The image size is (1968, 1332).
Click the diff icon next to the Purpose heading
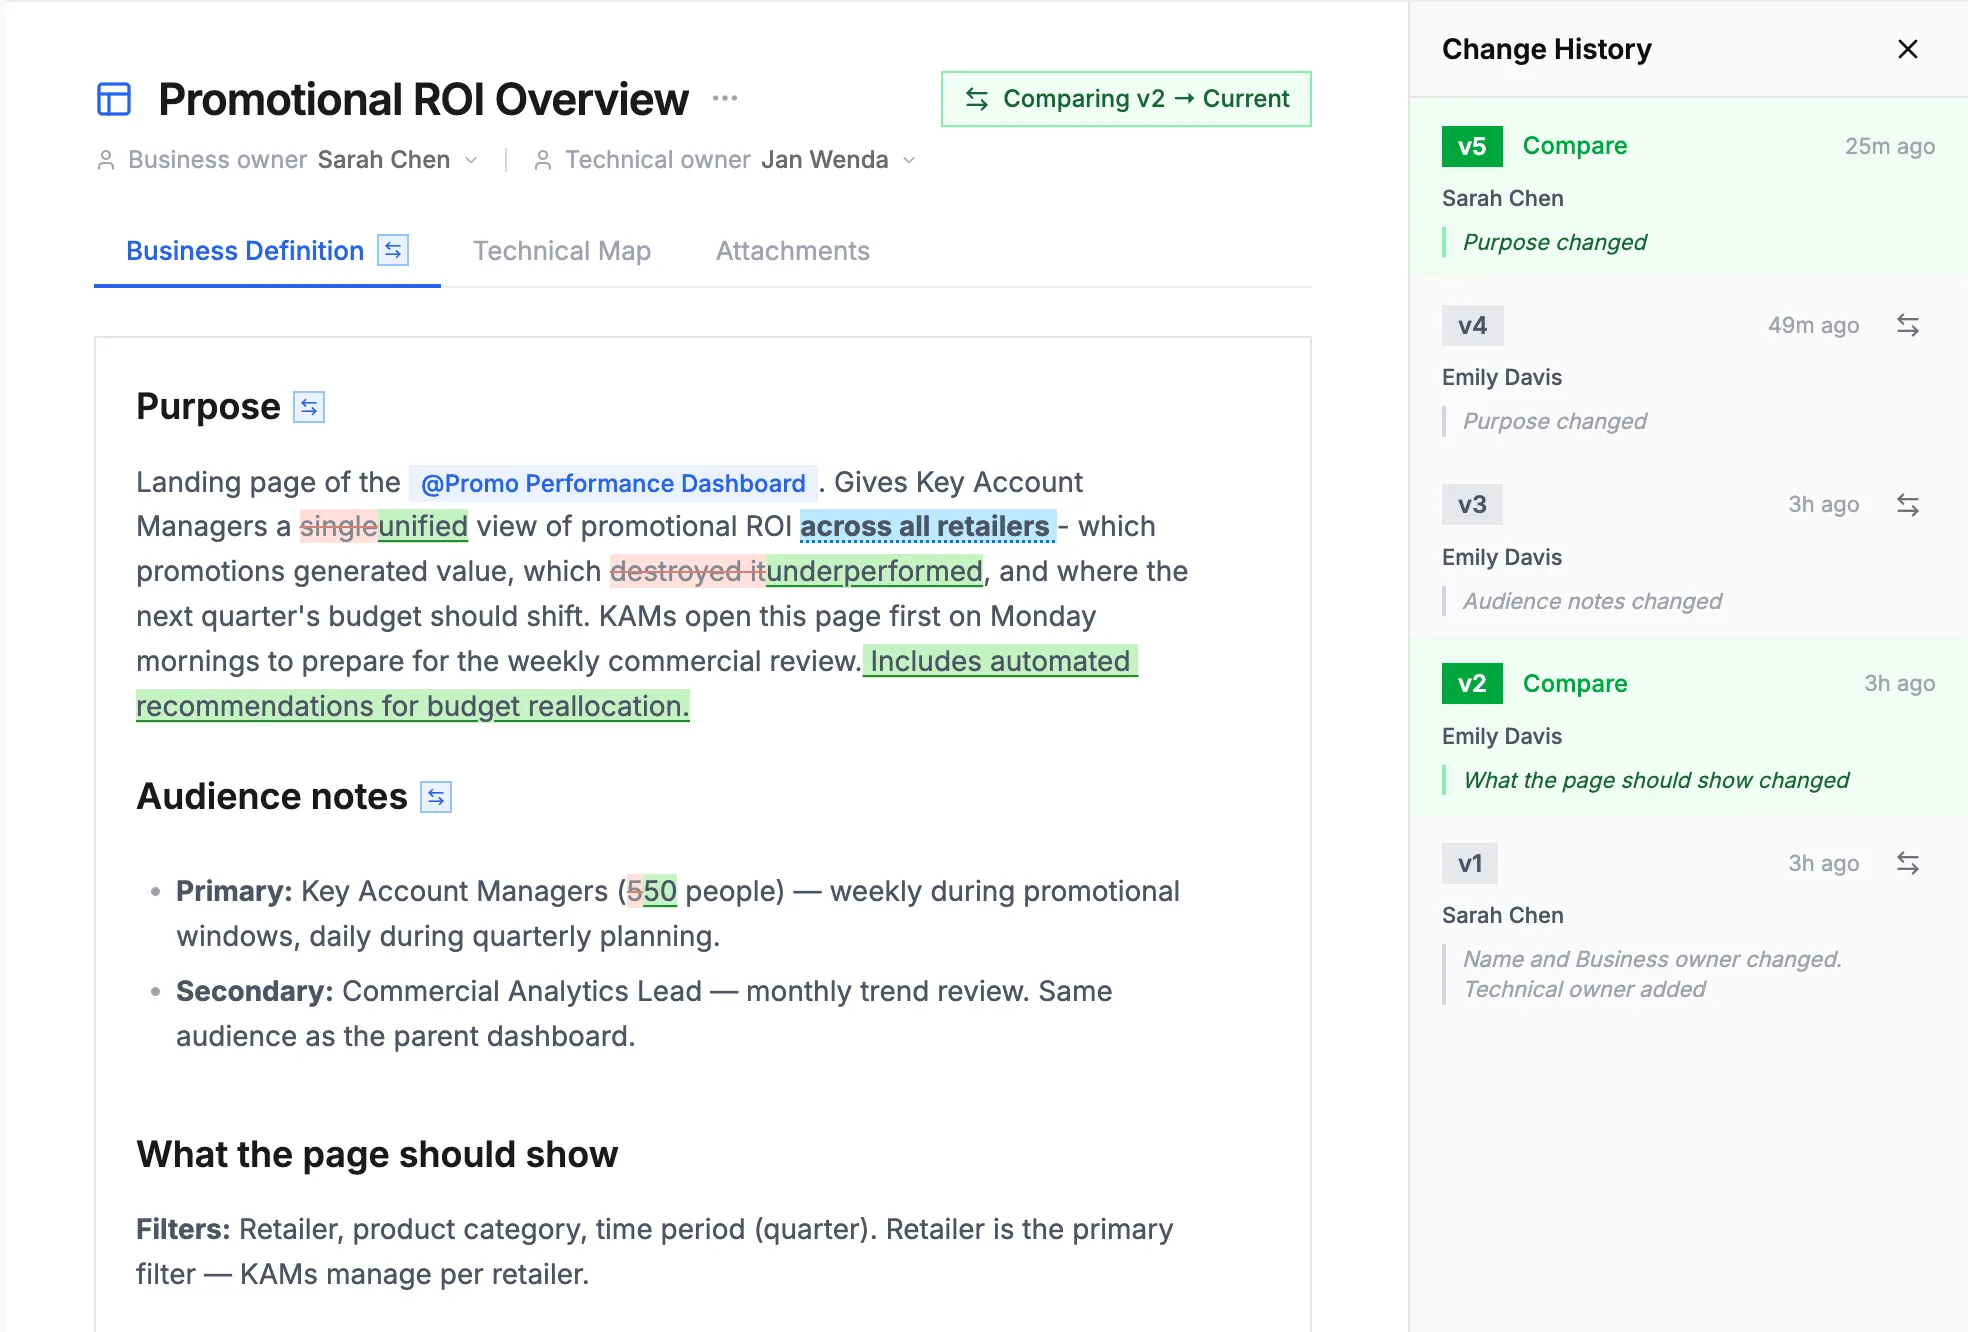click(x=309, y=407)
